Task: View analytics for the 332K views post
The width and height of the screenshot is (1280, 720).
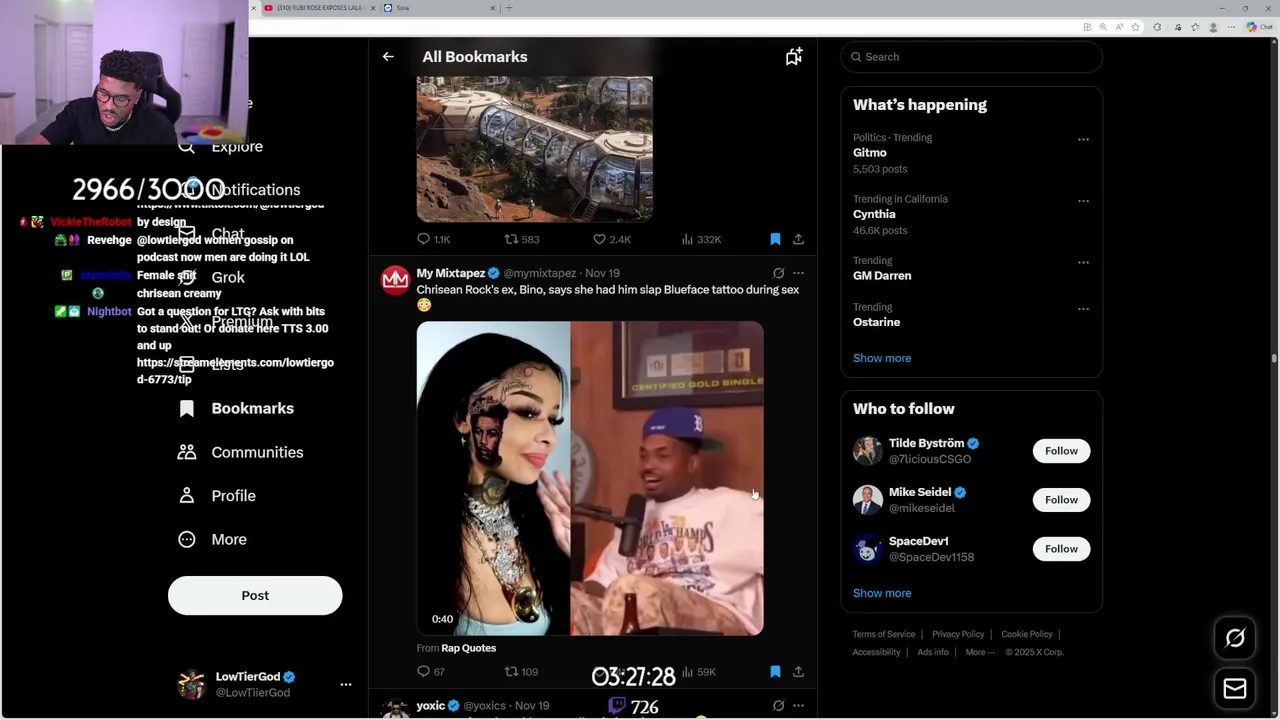Action: [x=701, y=239]
